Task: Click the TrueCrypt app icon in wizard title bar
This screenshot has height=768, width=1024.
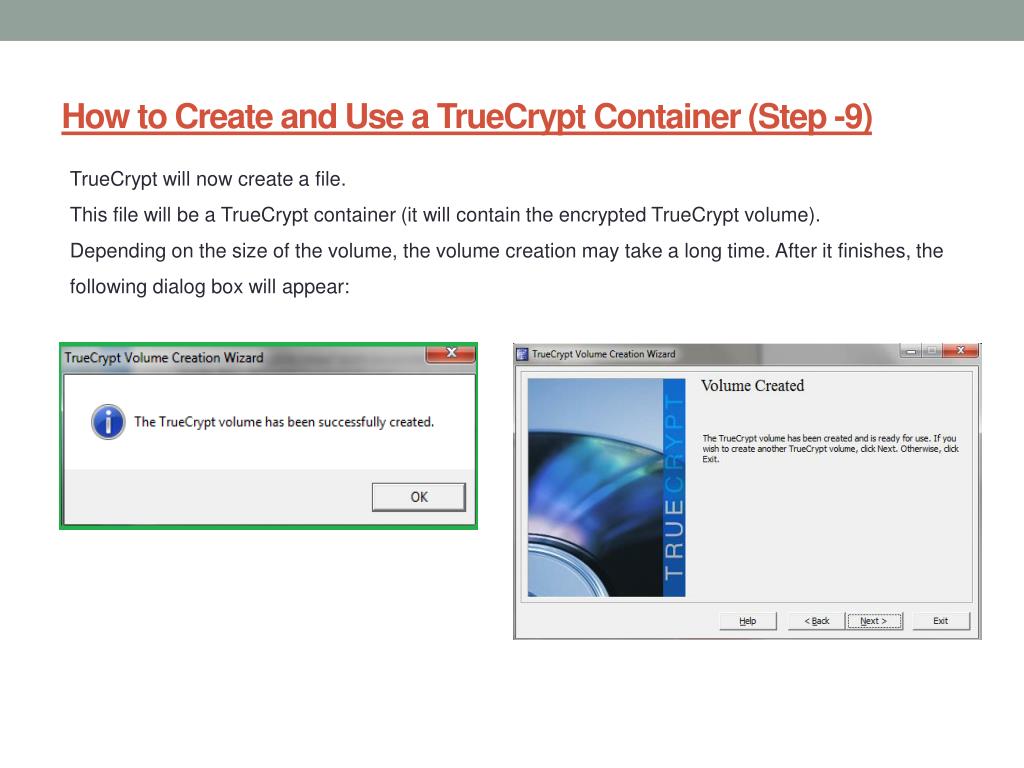Action: [522, 354]
